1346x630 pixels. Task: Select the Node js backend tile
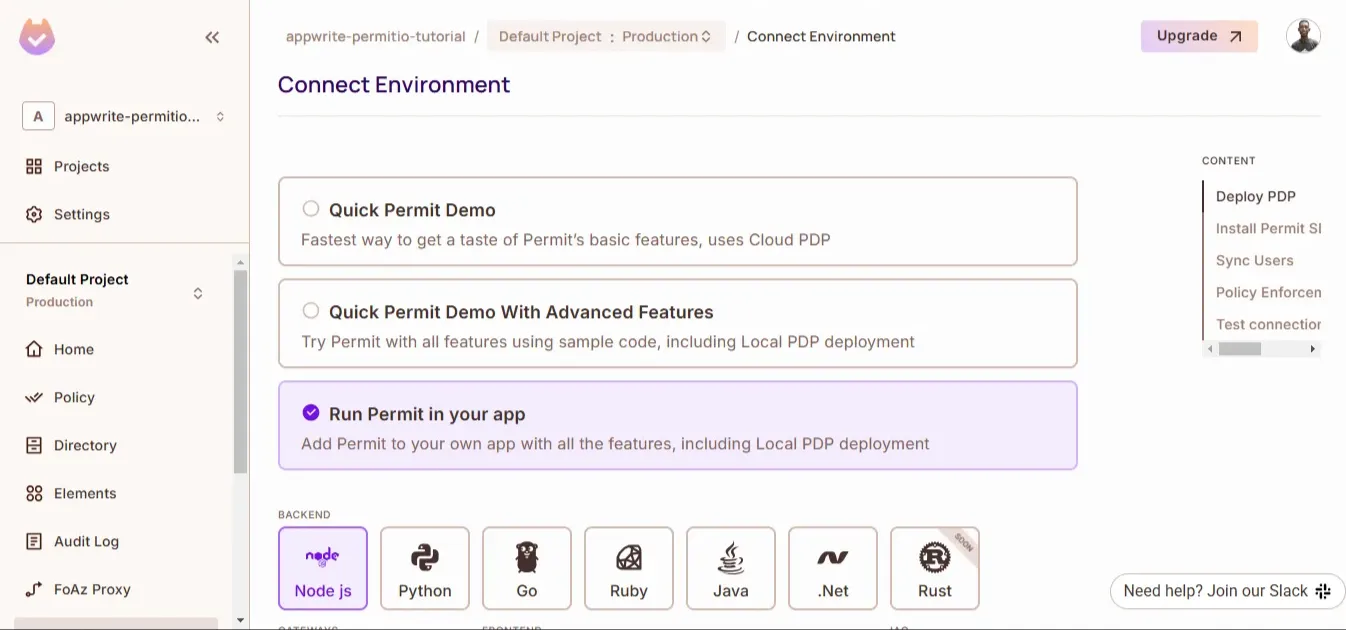point(323,568)
